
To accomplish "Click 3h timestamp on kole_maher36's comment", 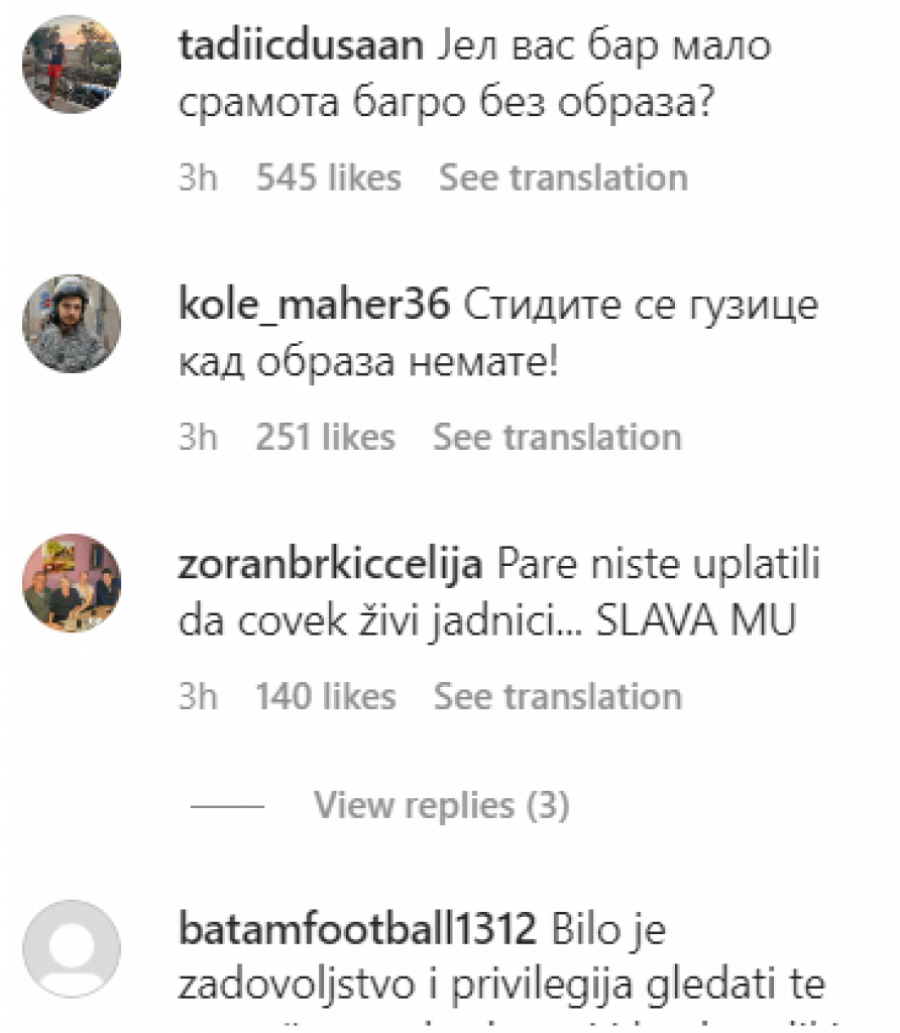I will (198, 437).
